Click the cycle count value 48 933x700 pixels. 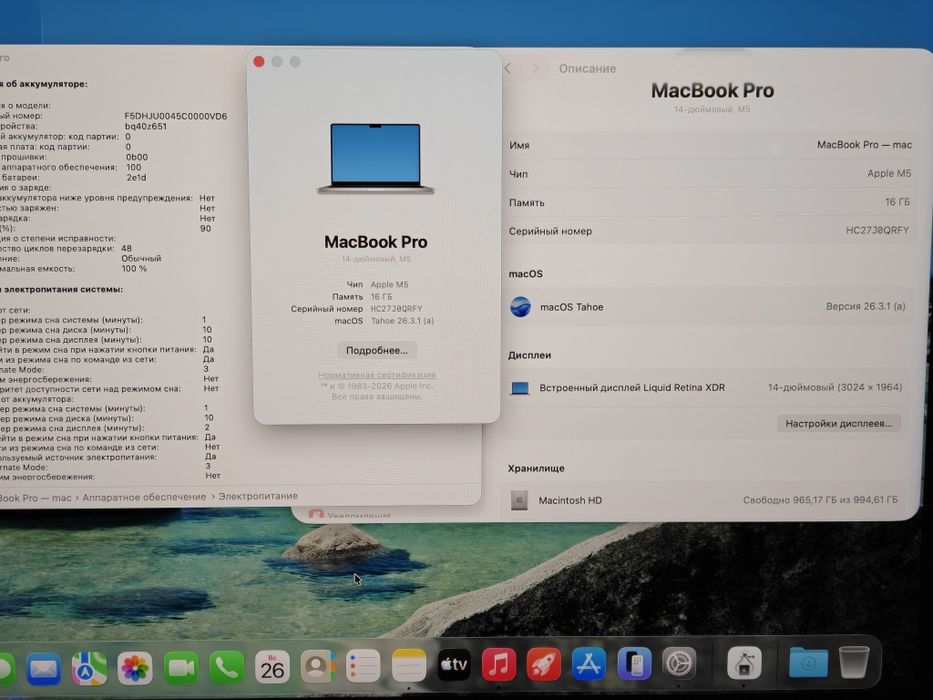[x=126, y=248]
